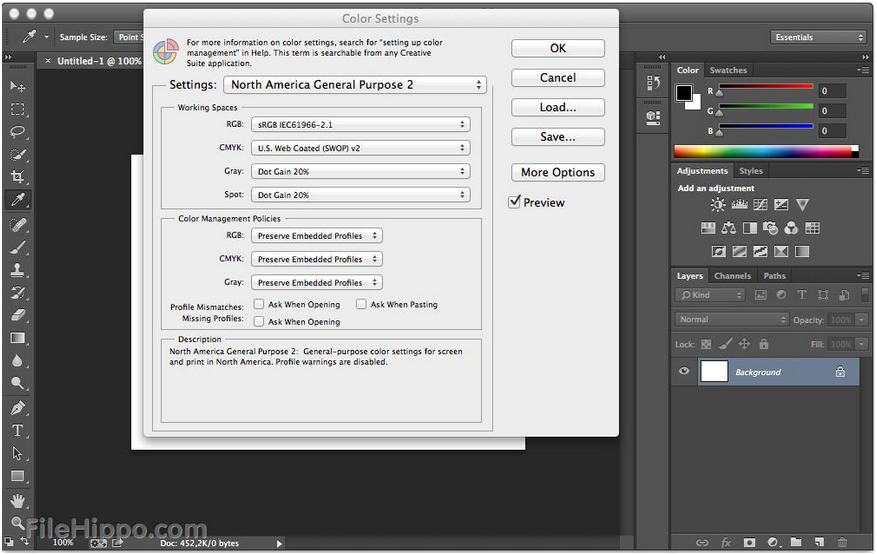Select the Blur tool
Screen dimensions: 877x554
pyautogui.click(x=17, y=361)
